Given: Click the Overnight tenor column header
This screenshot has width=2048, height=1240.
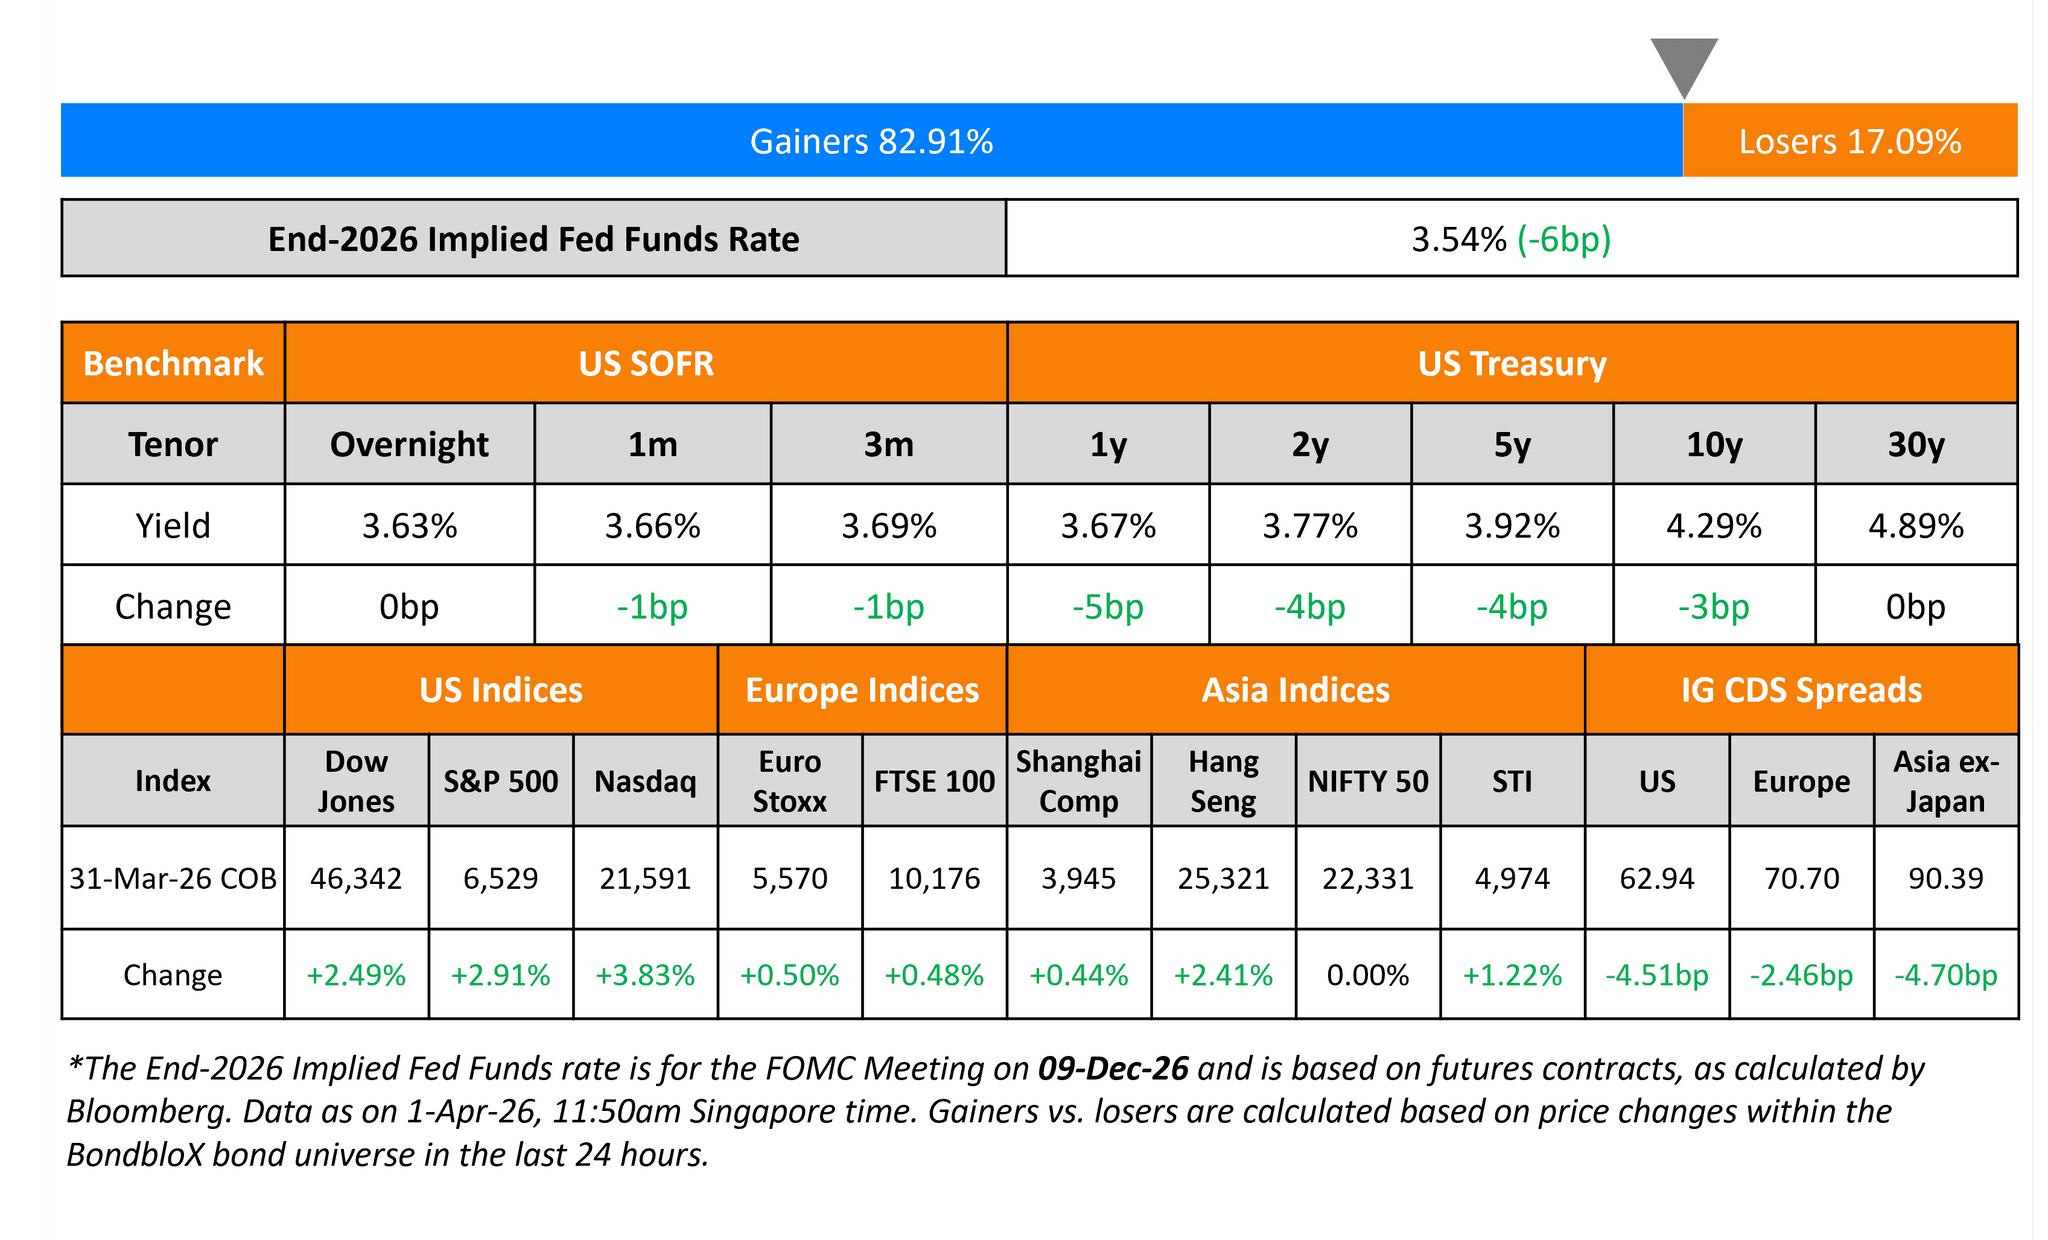Looking at the screenshot, I should (x=409, y=444).
